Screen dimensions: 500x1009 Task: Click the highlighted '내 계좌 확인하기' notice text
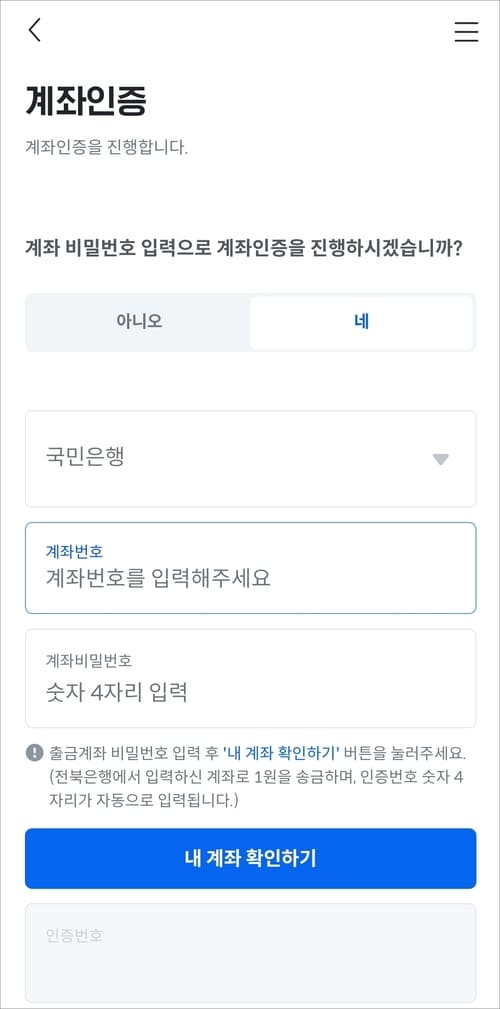pos(282,752)
